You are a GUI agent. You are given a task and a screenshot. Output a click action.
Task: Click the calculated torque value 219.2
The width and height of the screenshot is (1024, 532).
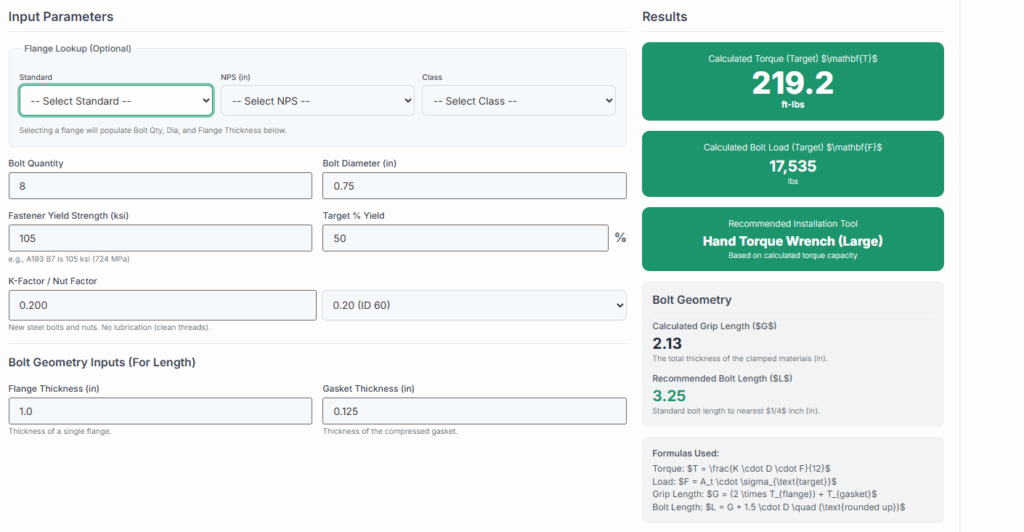(x=792, y=83)
